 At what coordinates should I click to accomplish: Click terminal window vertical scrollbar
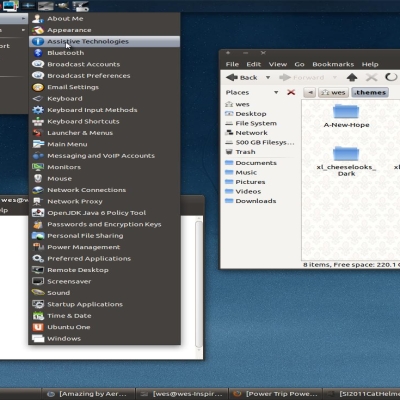click(199, 284)
